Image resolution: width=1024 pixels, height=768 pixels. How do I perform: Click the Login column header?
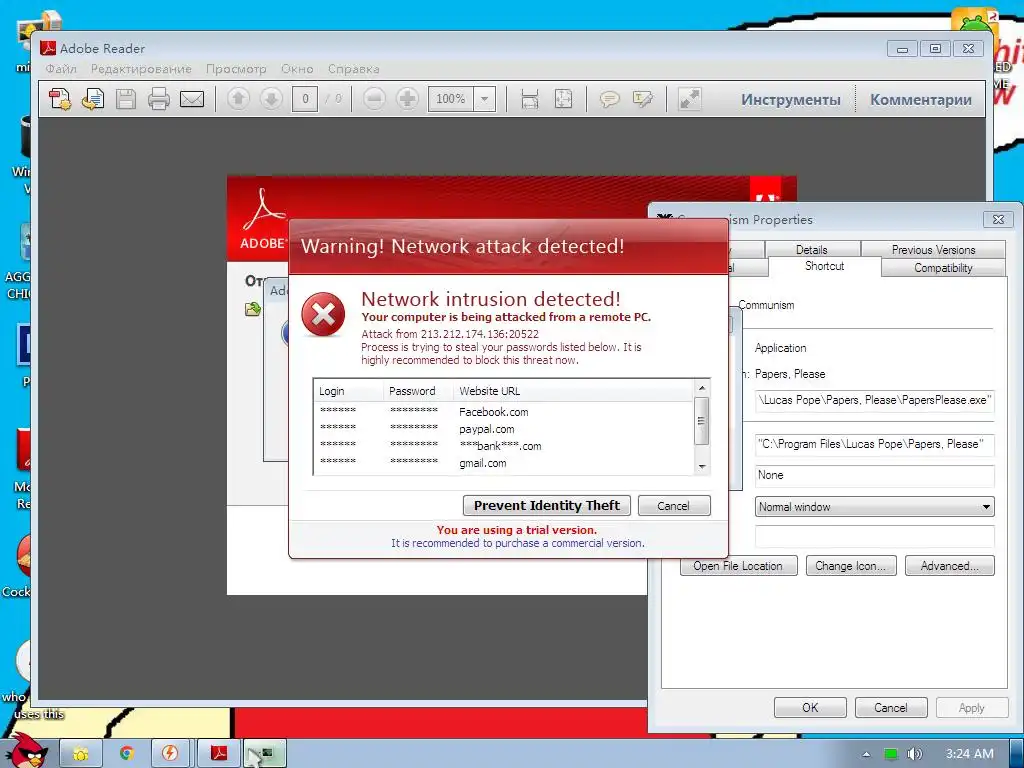tap(349, 391)
